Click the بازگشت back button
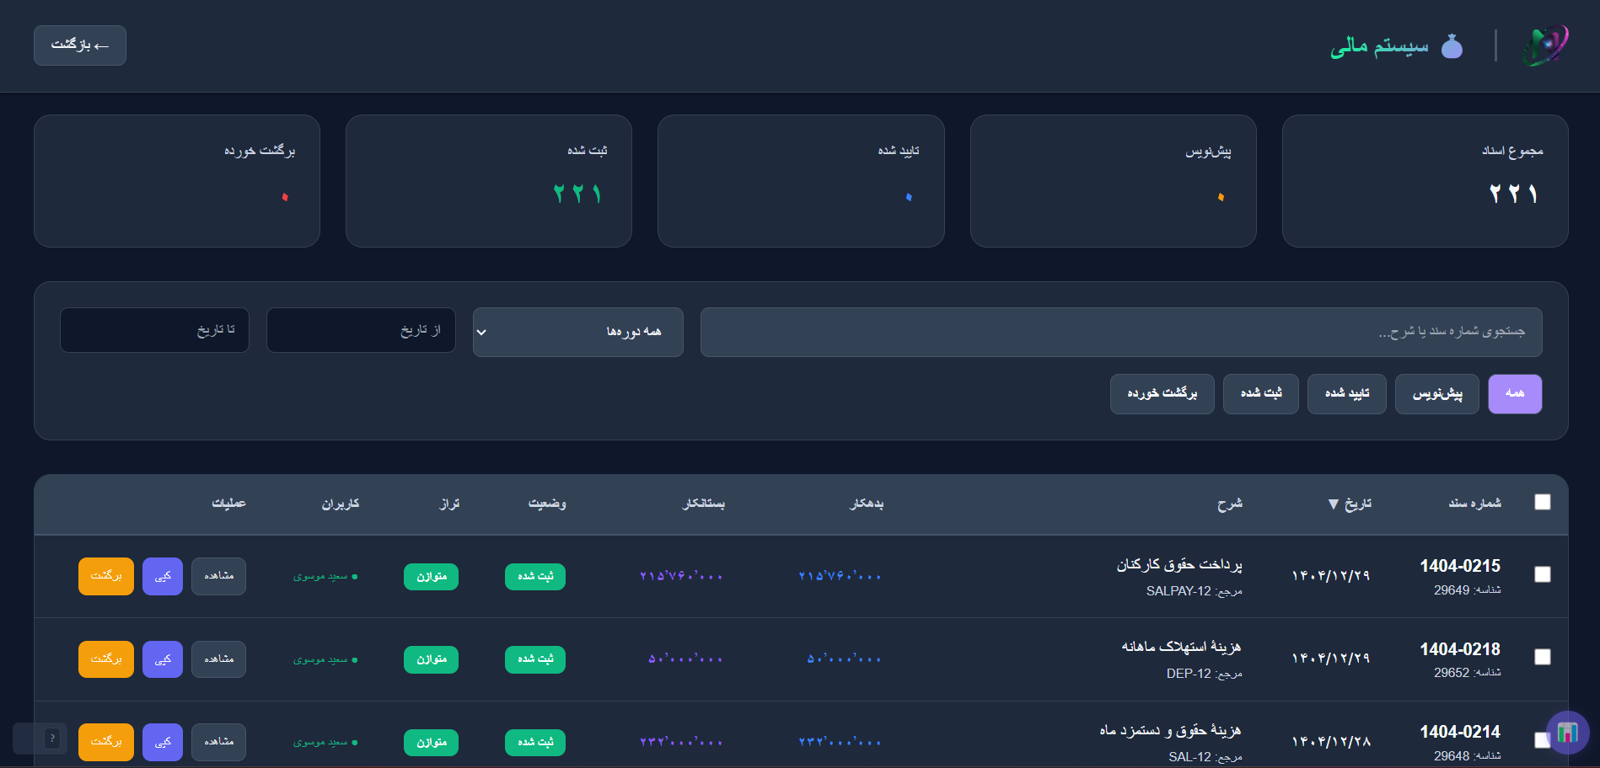 click(x=80, y=45)
